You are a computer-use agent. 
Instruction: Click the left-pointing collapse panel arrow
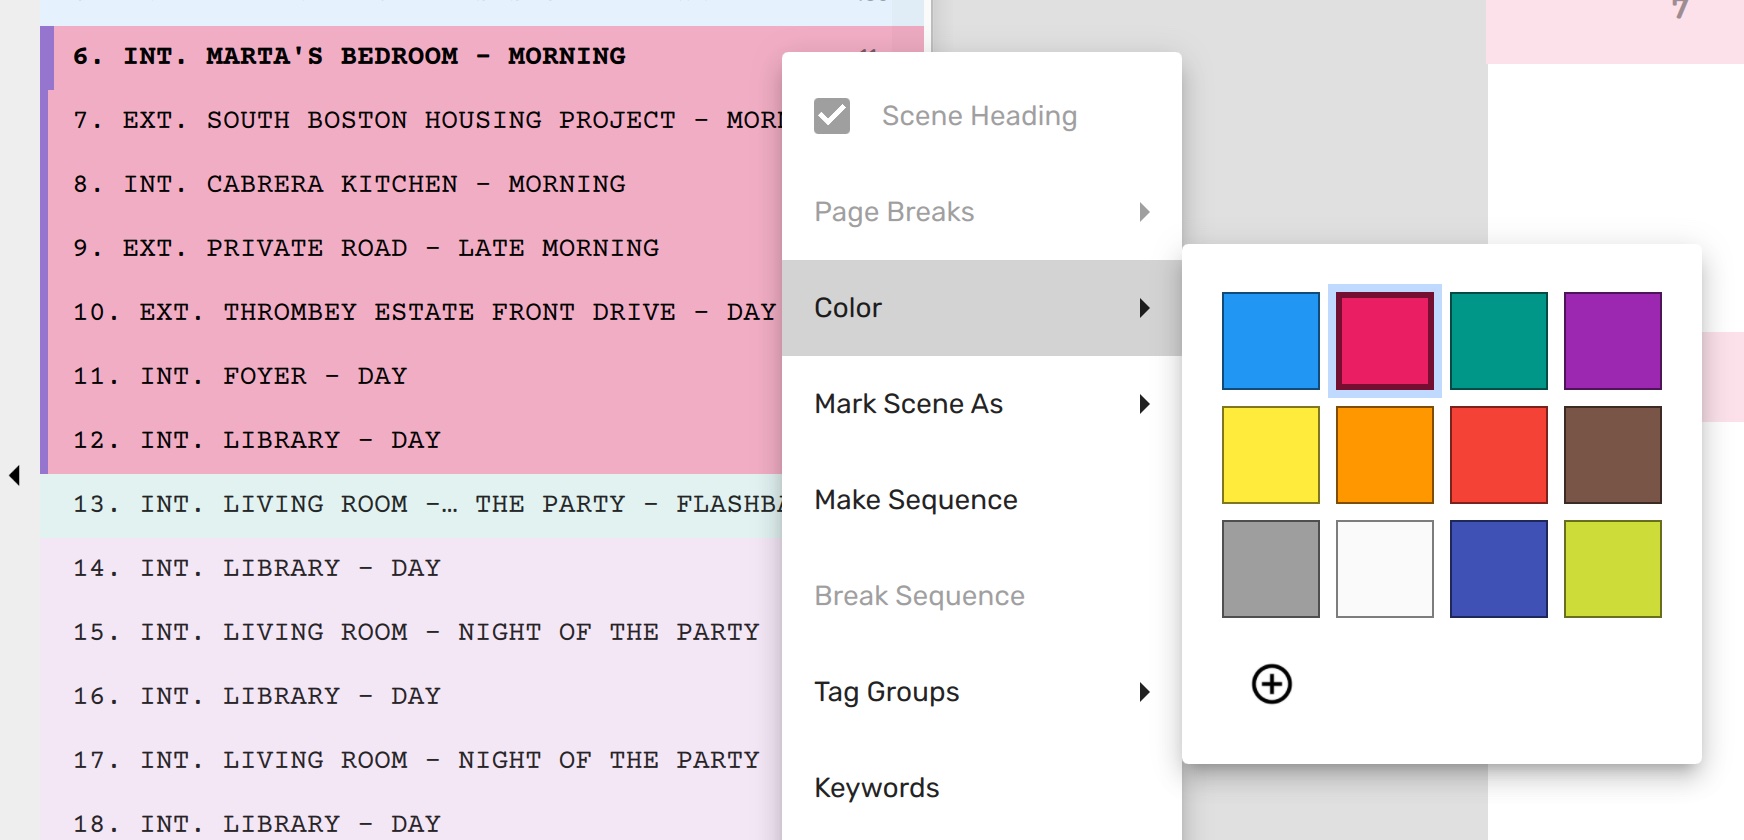coord(14,476)
